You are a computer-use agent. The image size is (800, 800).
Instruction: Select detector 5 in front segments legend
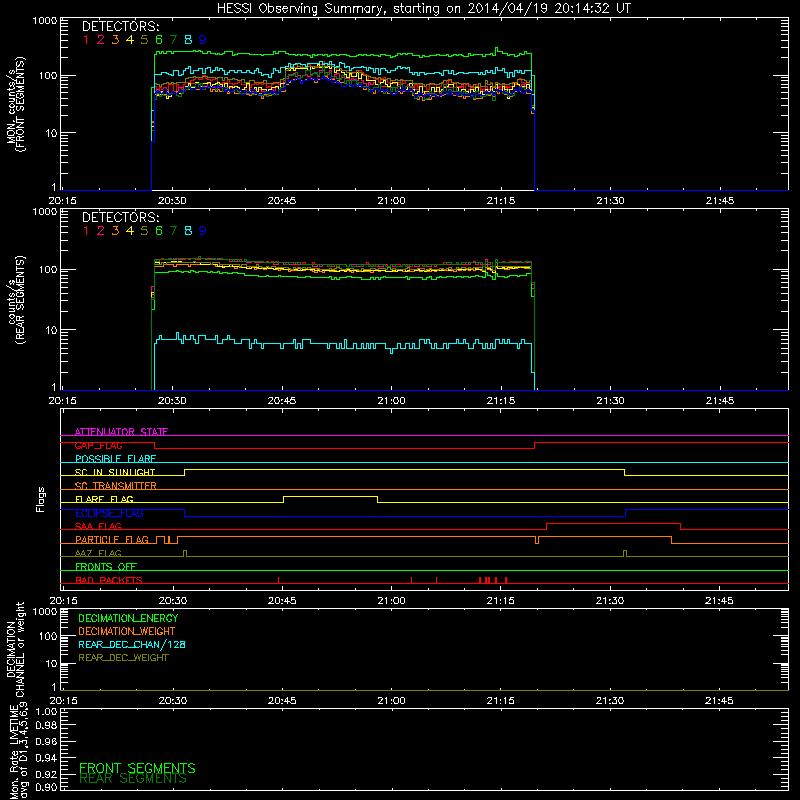point(144,39)
